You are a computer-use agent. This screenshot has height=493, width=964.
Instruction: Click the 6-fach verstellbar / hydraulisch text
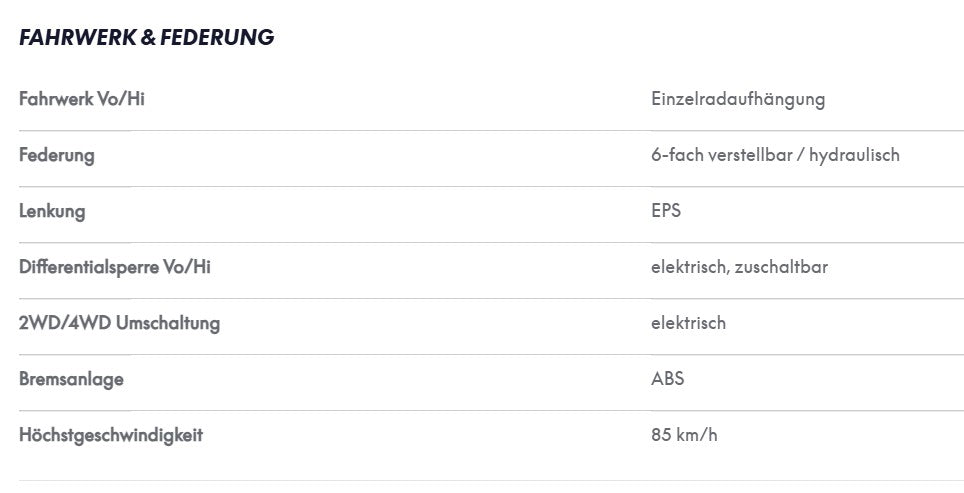point(775,155)
